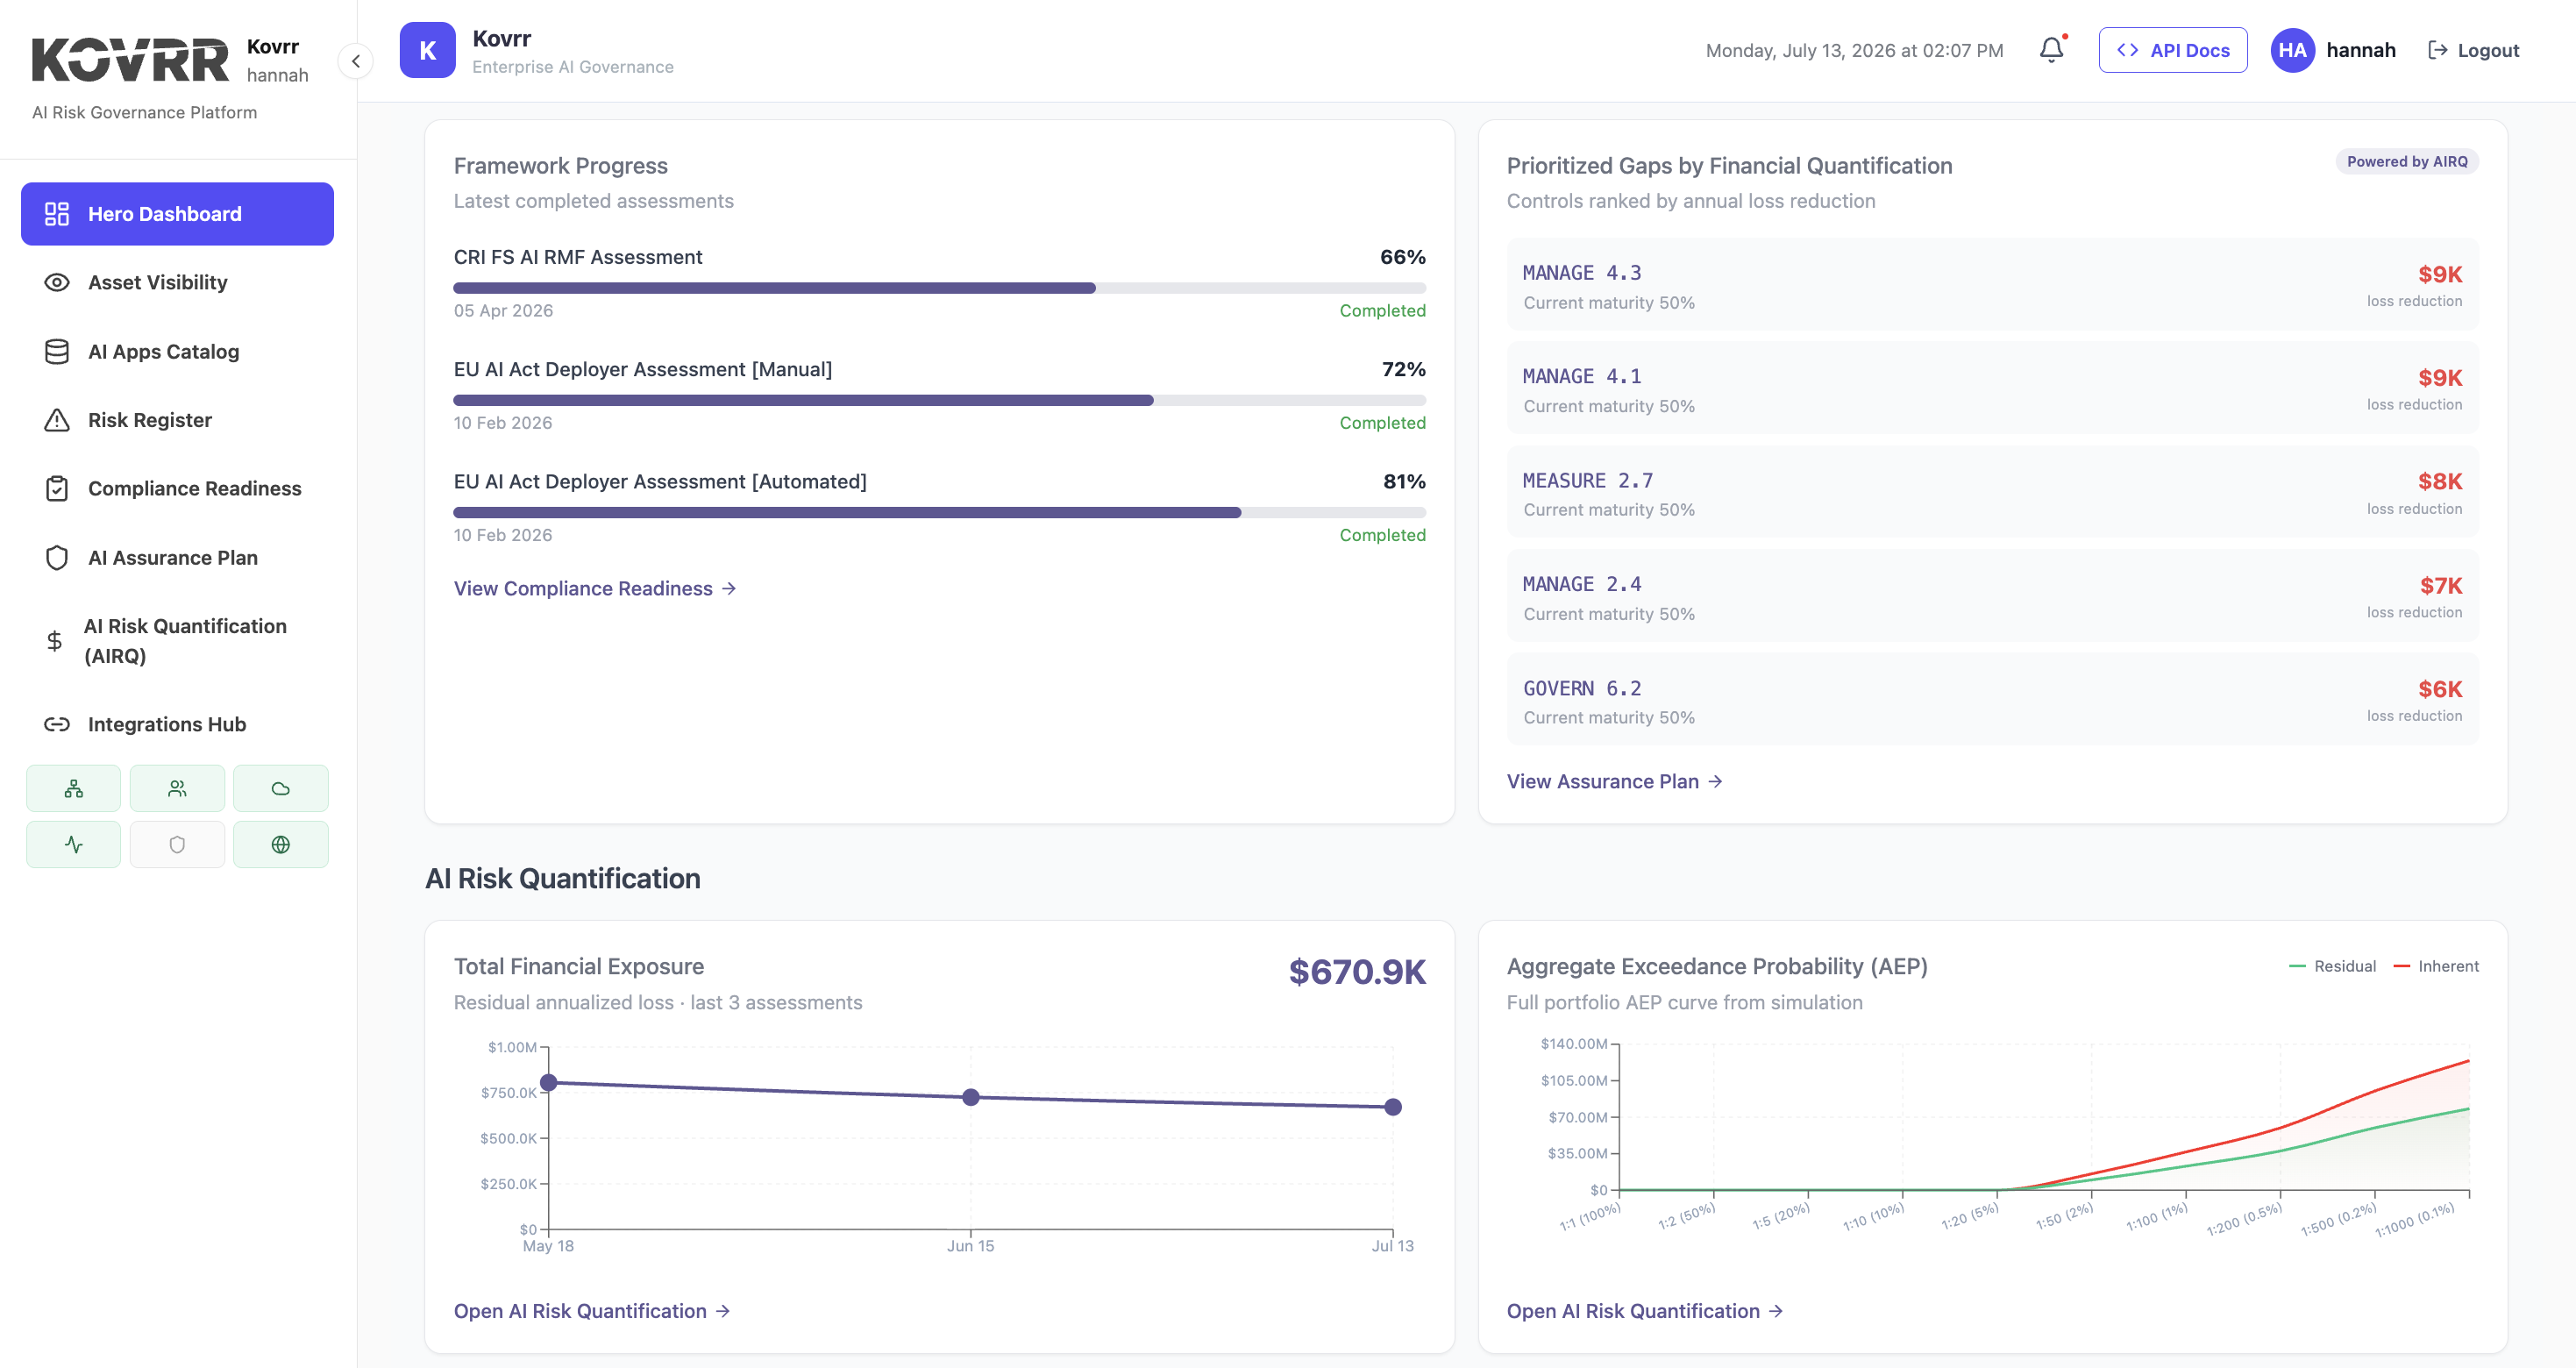Viewport: 2576px width, 1368px height.
Task: Open the MANAGE 2.4 gap row
Action: coord(1993,596)
